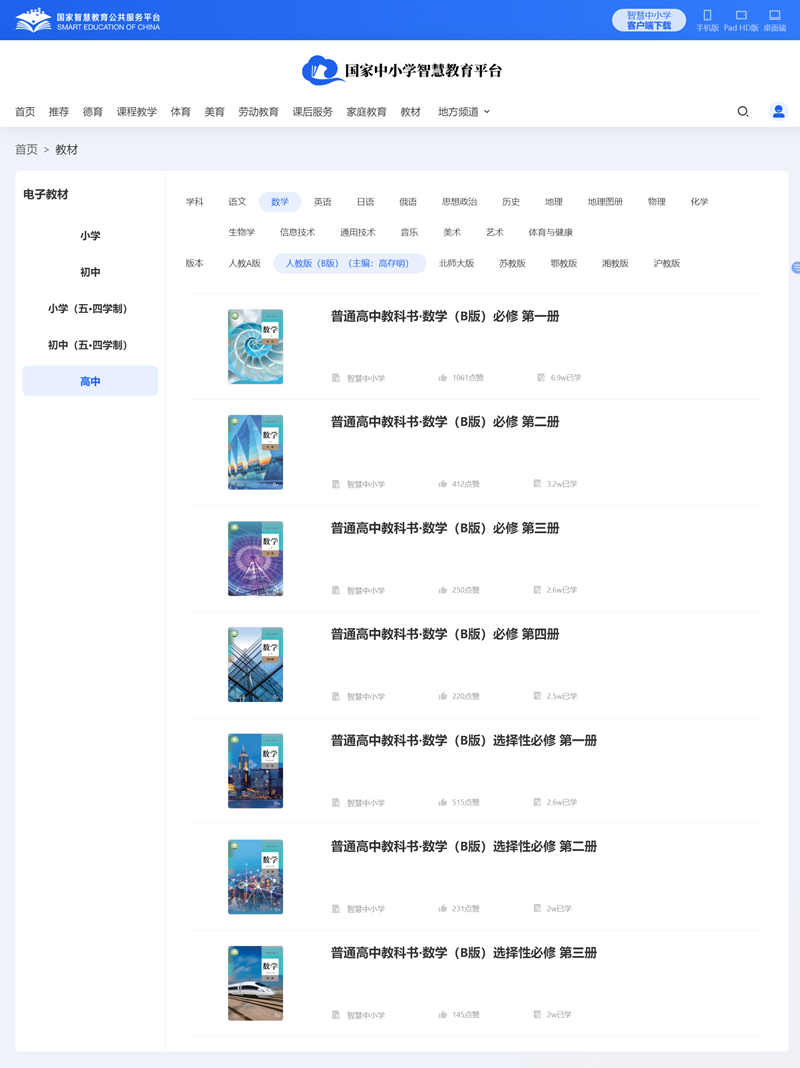Screen dimensions: 800x1068
Task: Click the 智慧中小学 publisher icon under 必修 第三册
Action: (x=335, y=589)
